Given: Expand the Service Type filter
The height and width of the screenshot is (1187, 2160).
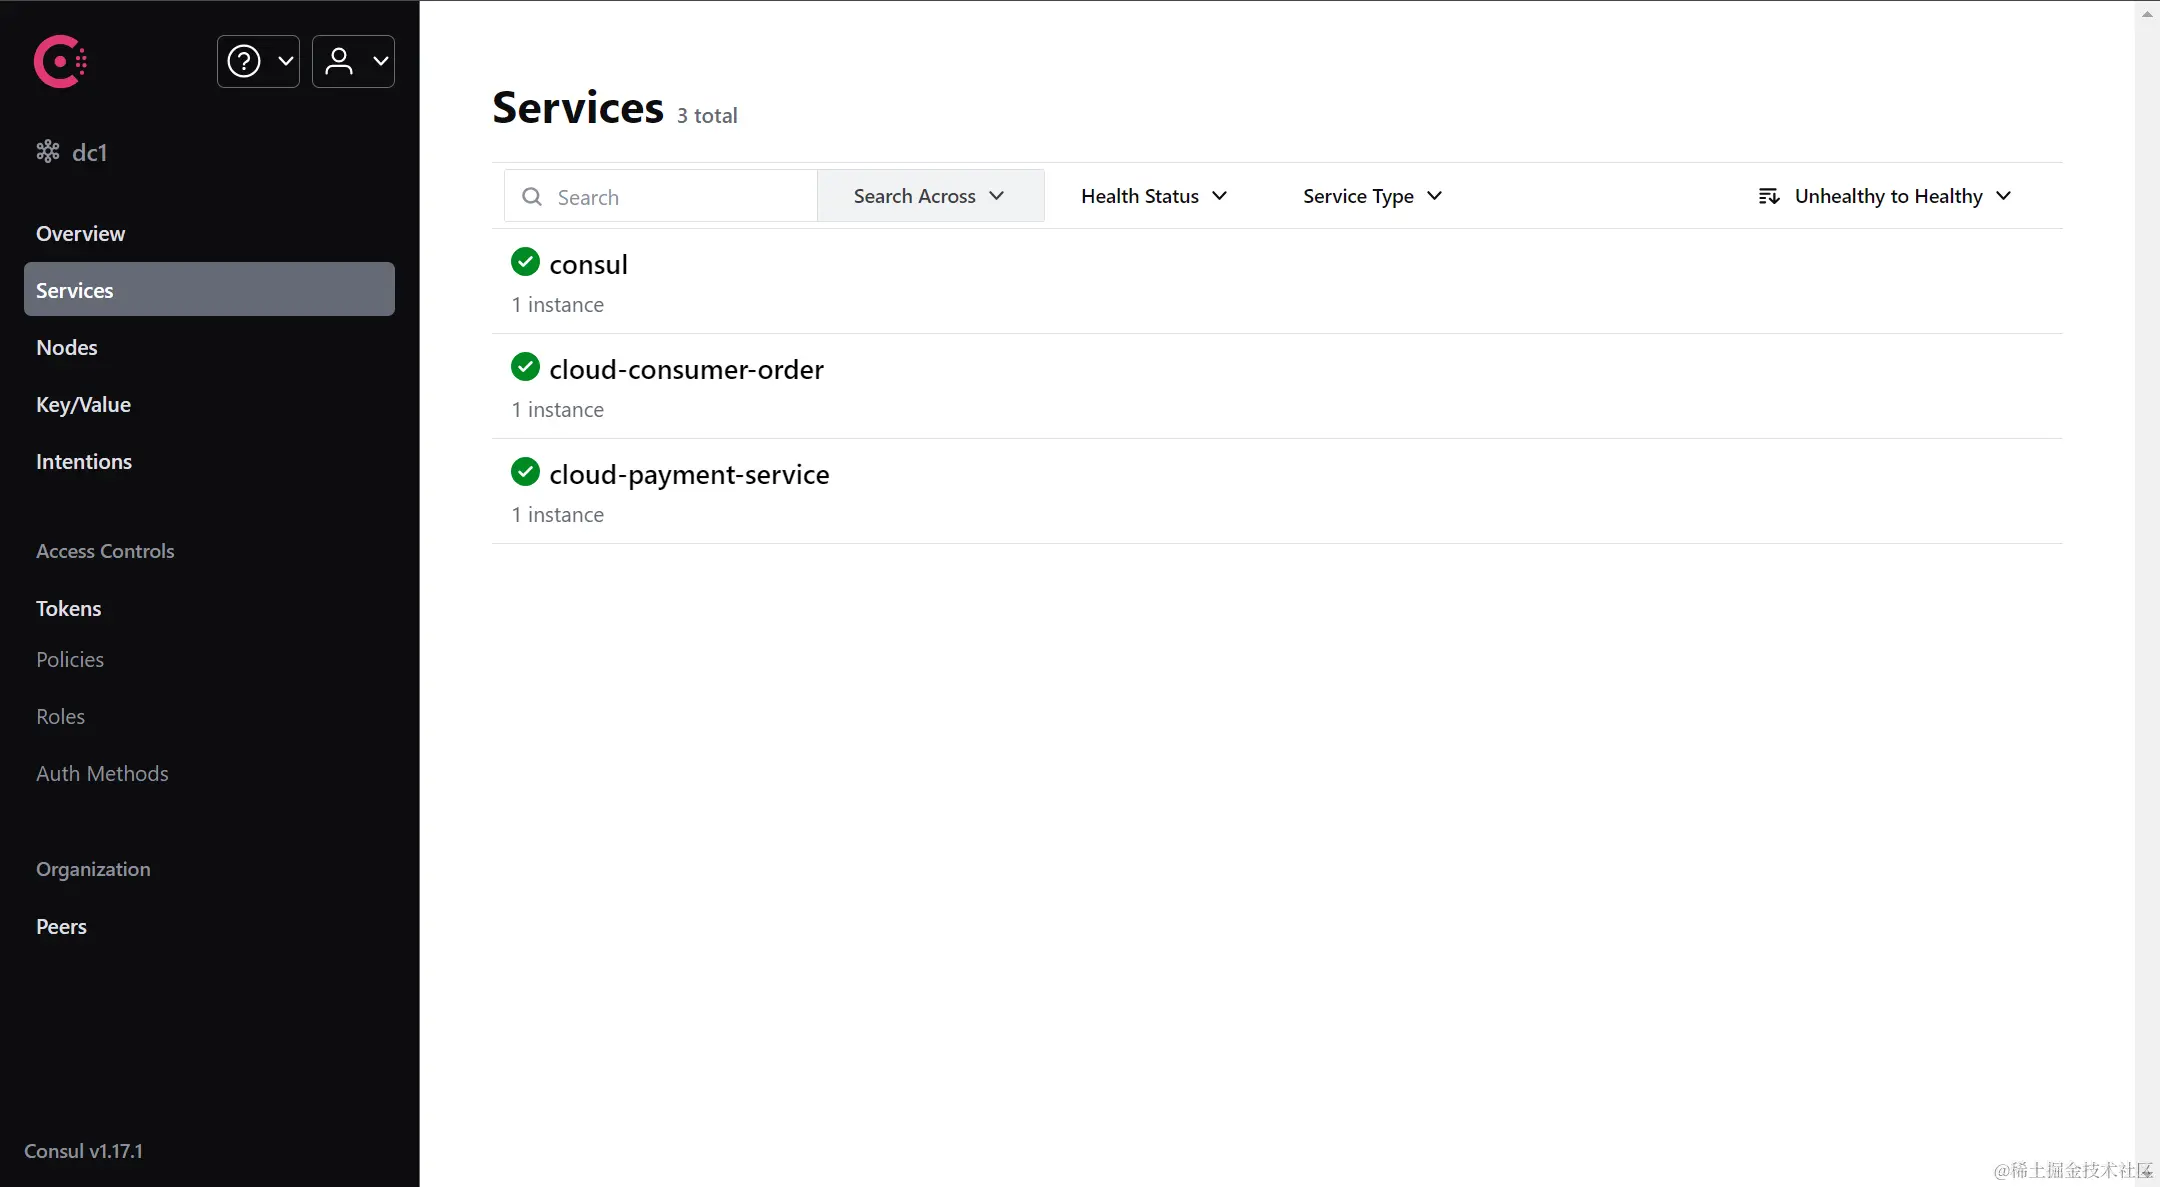Looking at the screenshot, I should tap(1371, 196).
